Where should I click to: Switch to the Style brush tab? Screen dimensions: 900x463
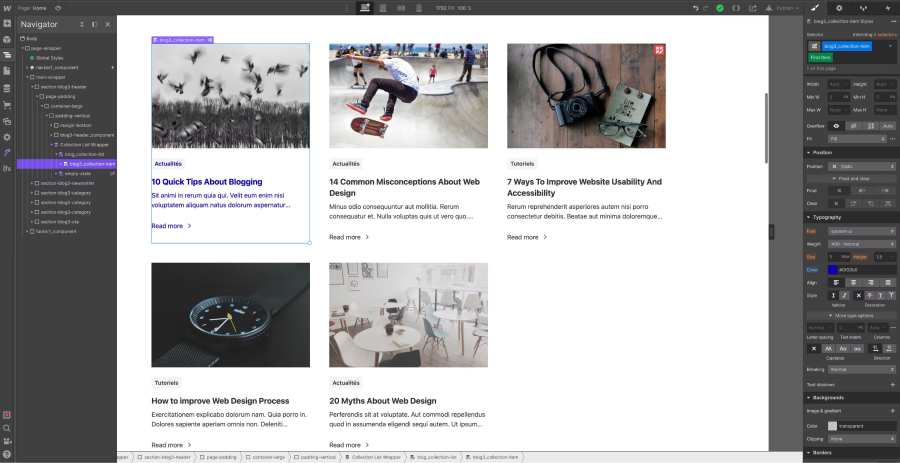click(814, 8)
